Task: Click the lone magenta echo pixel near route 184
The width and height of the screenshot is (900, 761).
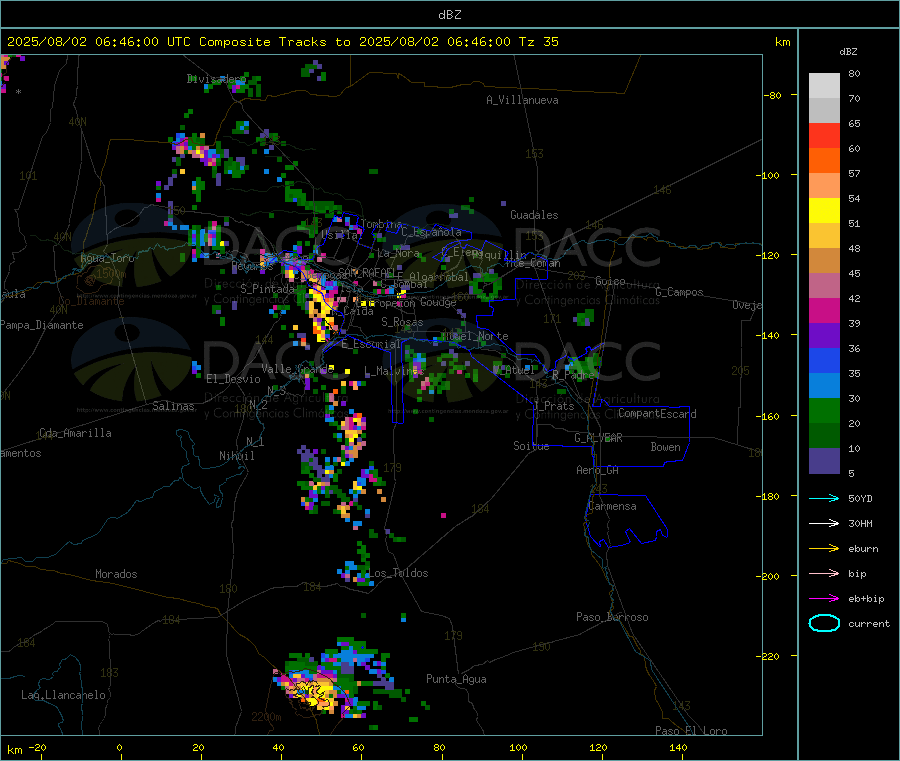Action: click(443, 515)
